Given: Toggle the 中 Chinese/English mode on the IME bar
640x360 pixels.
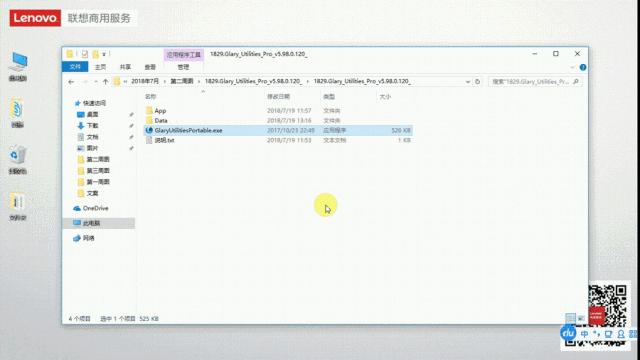Looking at the screenshot, I should tap(584, 334).
